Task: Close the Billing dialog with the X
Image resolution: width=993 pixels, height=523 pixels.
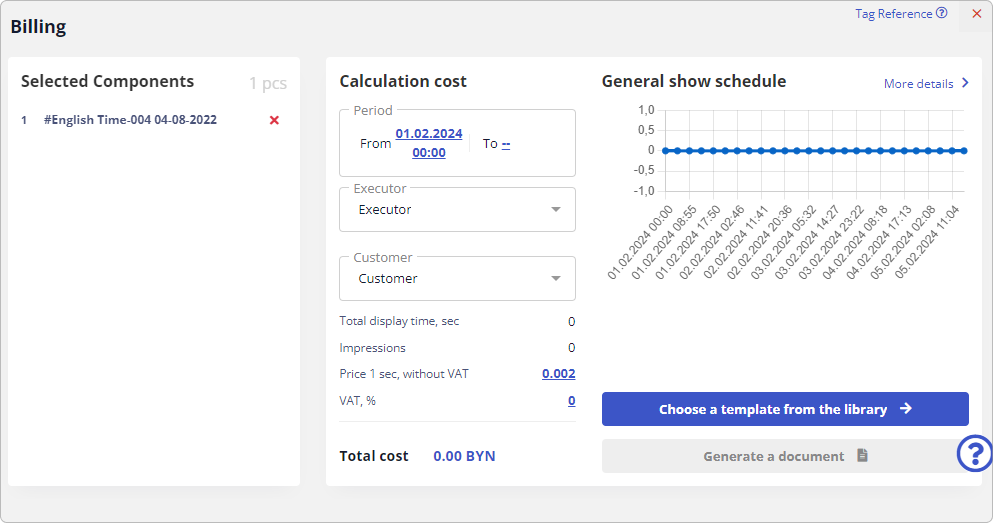Action: [976, 14]
